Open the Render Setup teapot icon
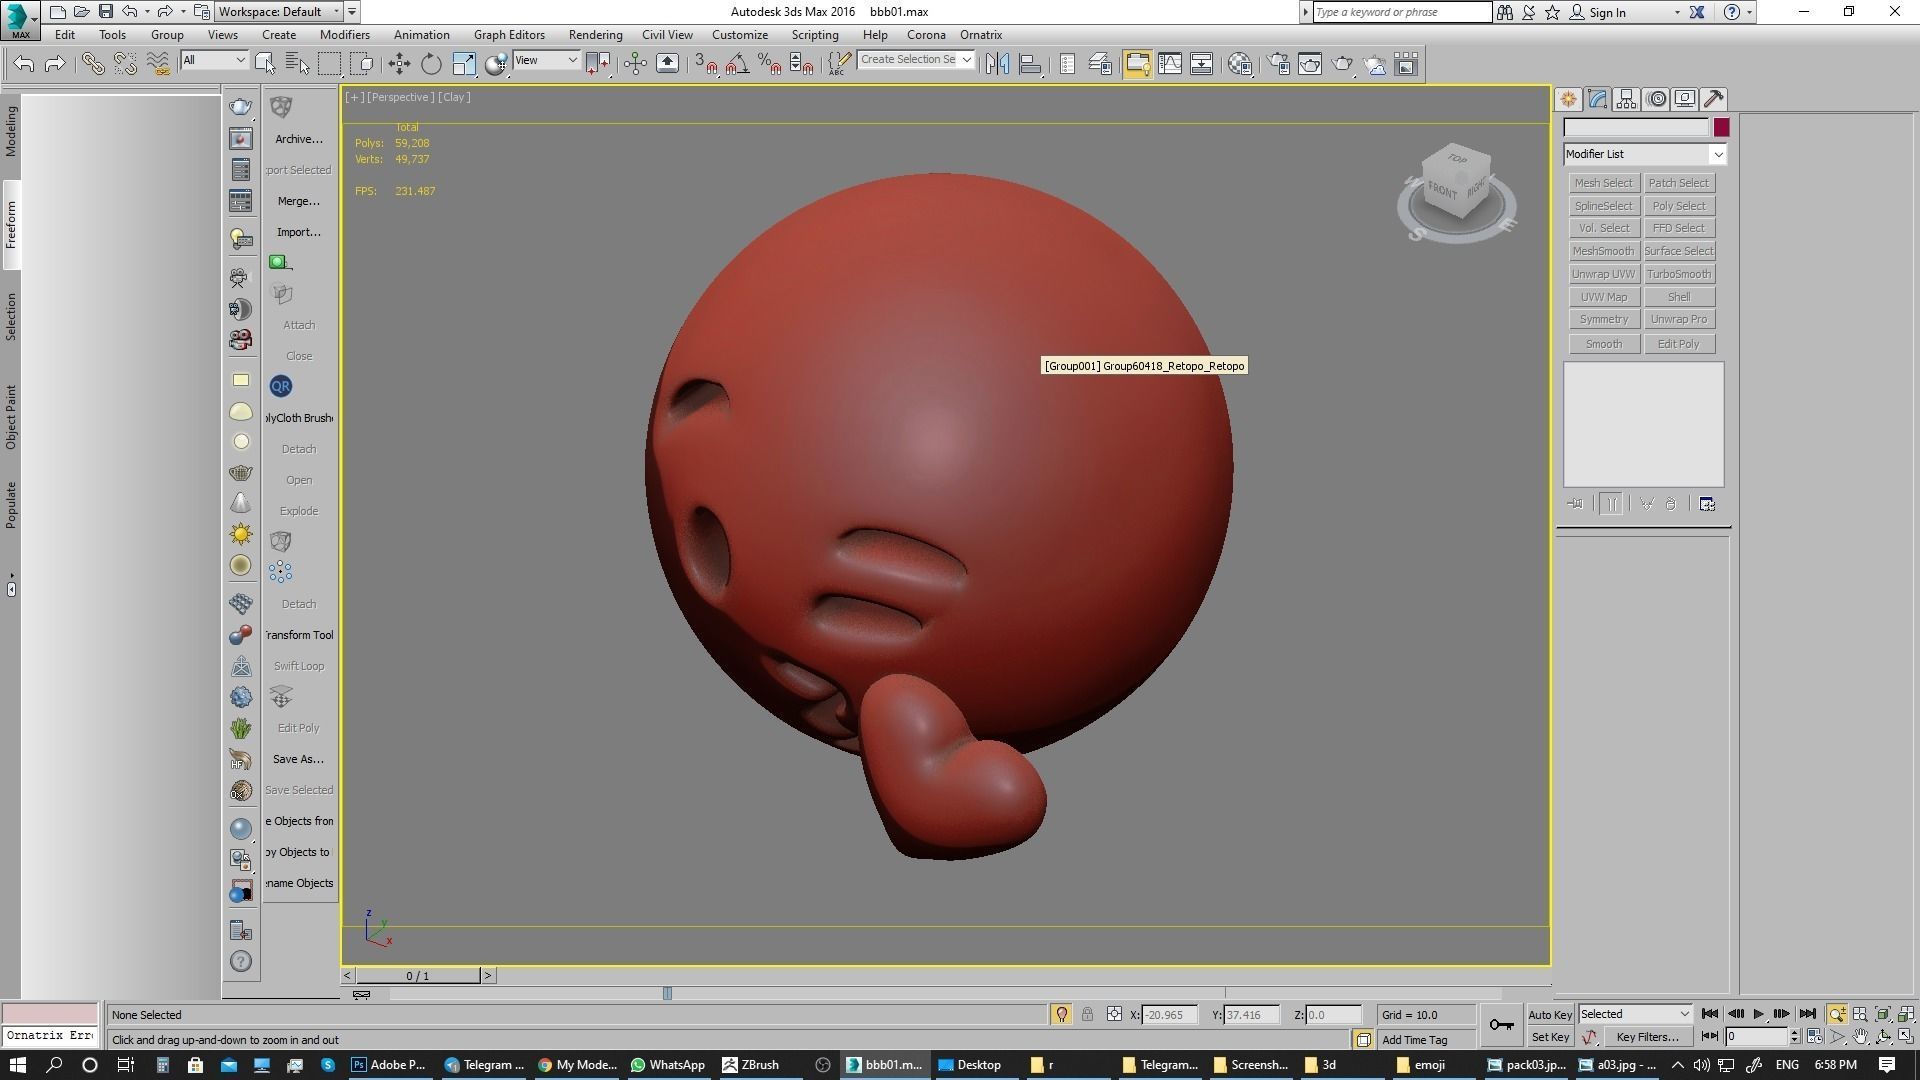The height and width of the screenshot is (1080, 1920). tap(1278, 64)
